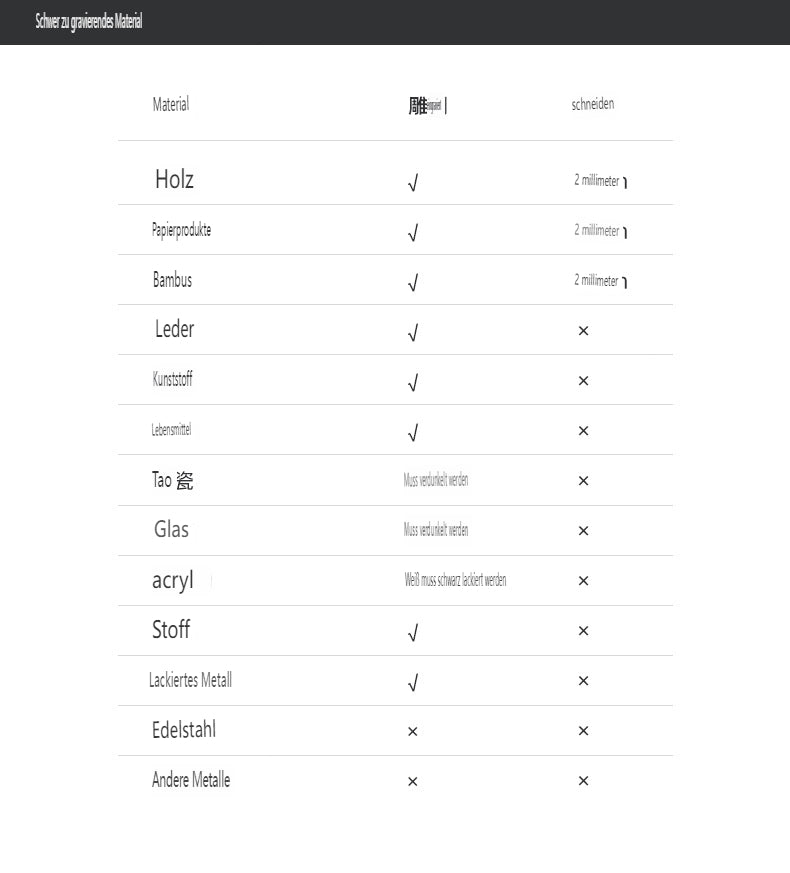Click the engraving checkmark in Holz row
Viewport: 790px width, 873px height.
point(412,183)
